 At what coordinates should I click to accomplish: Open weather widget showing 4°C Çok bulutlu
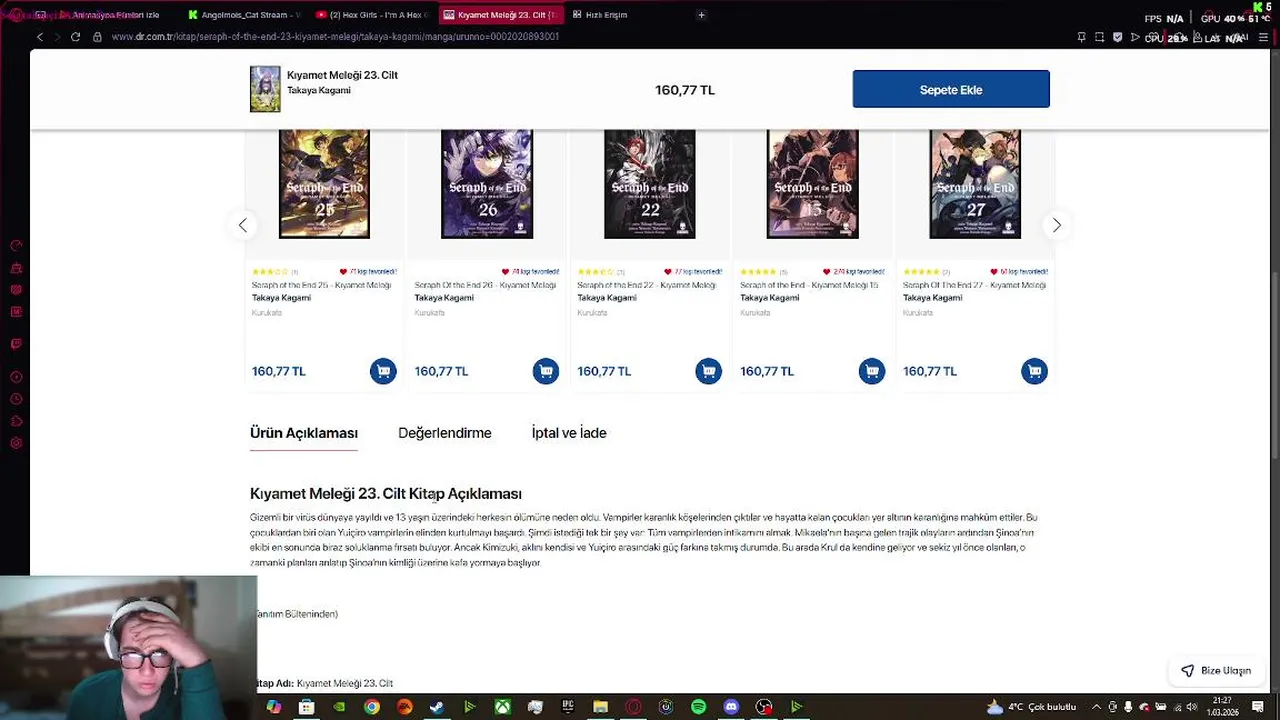point(1030,707)
